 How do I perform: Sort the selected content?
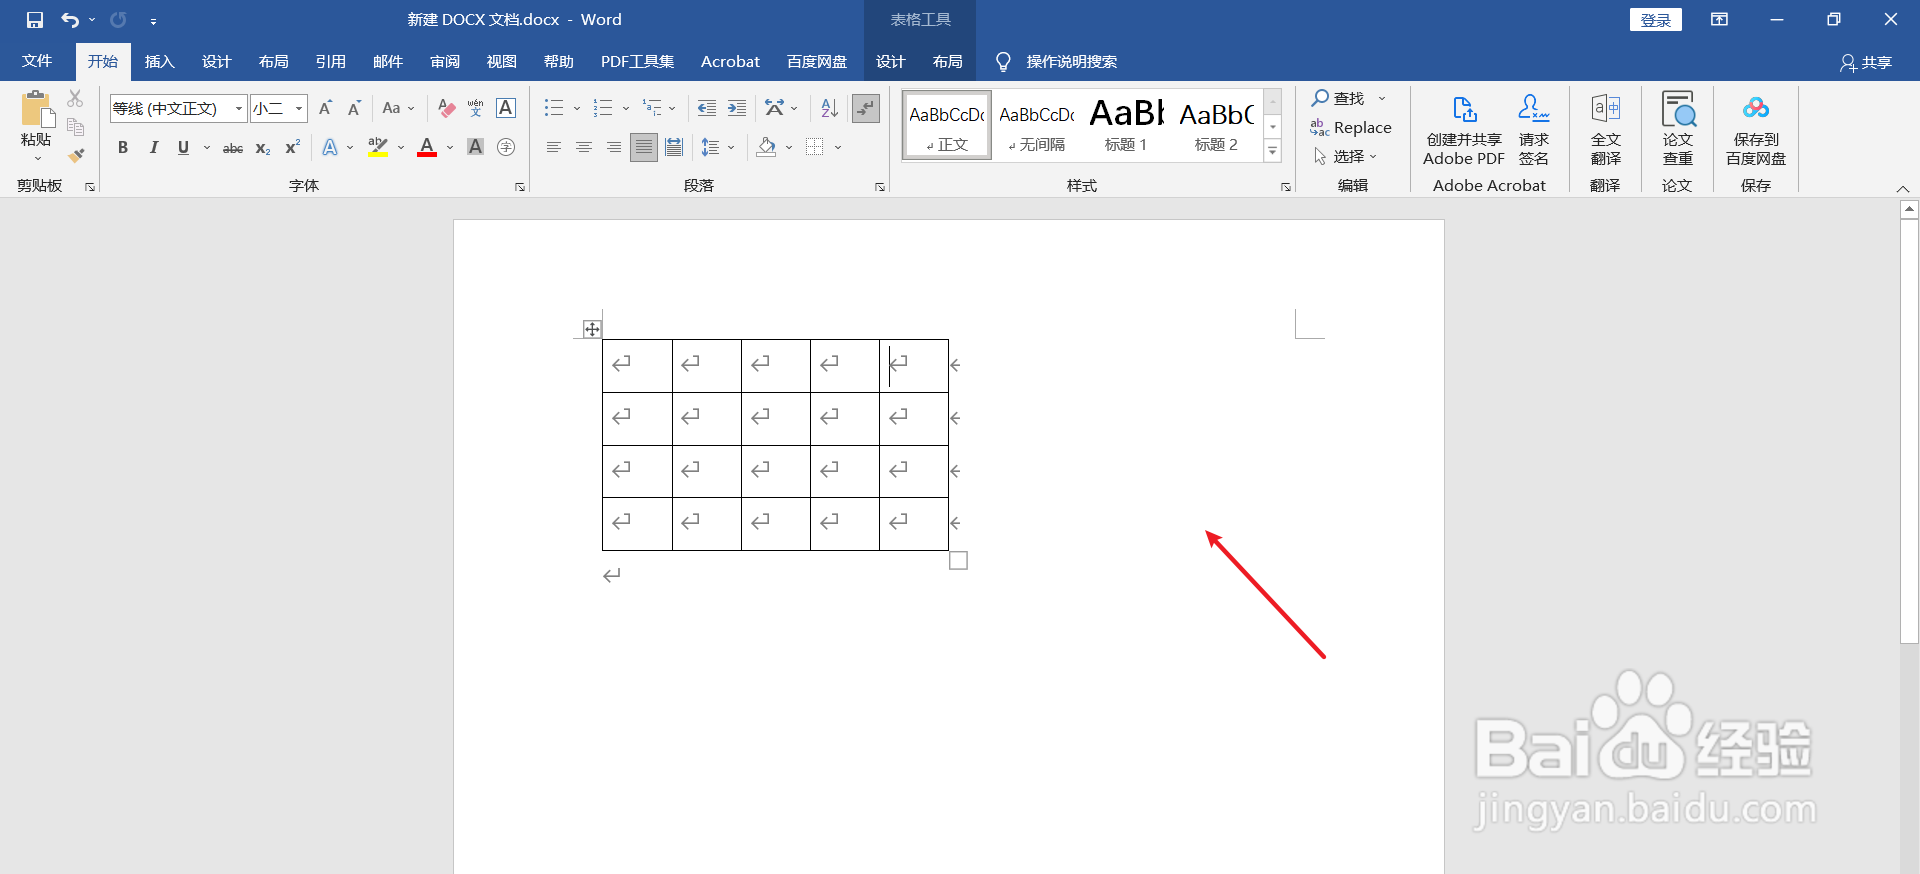pyautogui.click(x=829, y=108)
